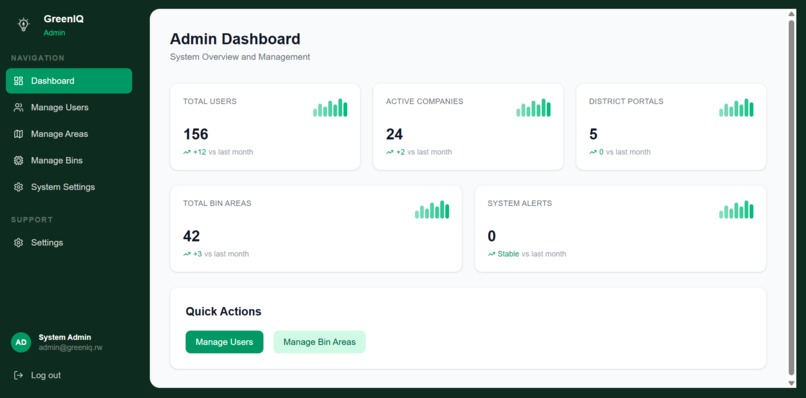Click the Admin Dashboard heading
The image size is (806, 398).
[235, 39]
